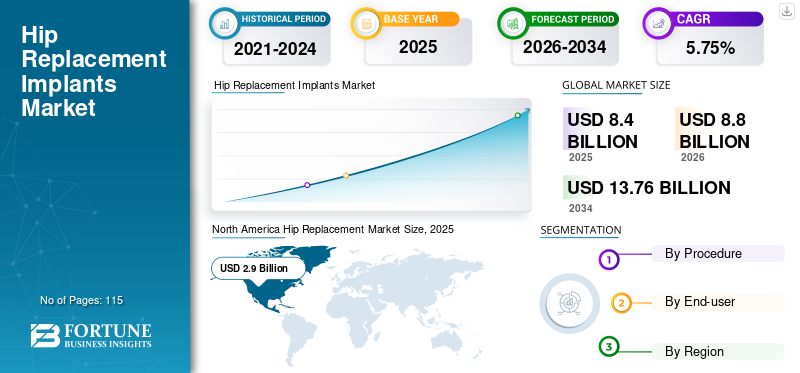
Task: Click the purple number 1 circle
Action: pyautogui.click(x=608, y=260)
